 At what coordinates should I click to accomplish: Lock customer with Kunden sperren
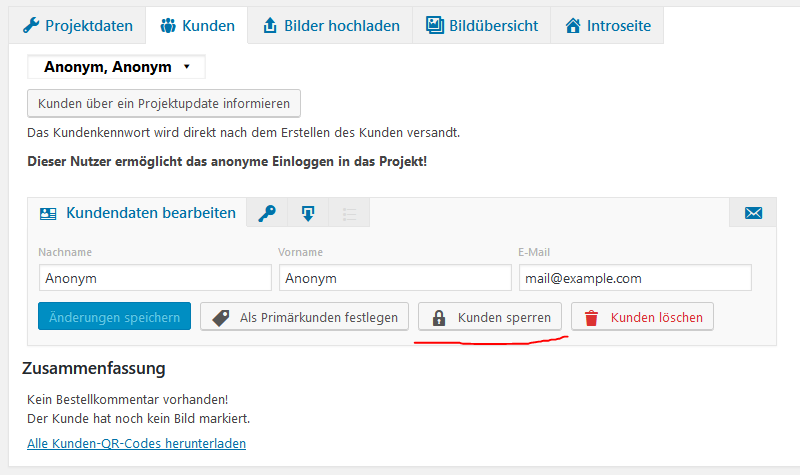[x=490, y=317]
